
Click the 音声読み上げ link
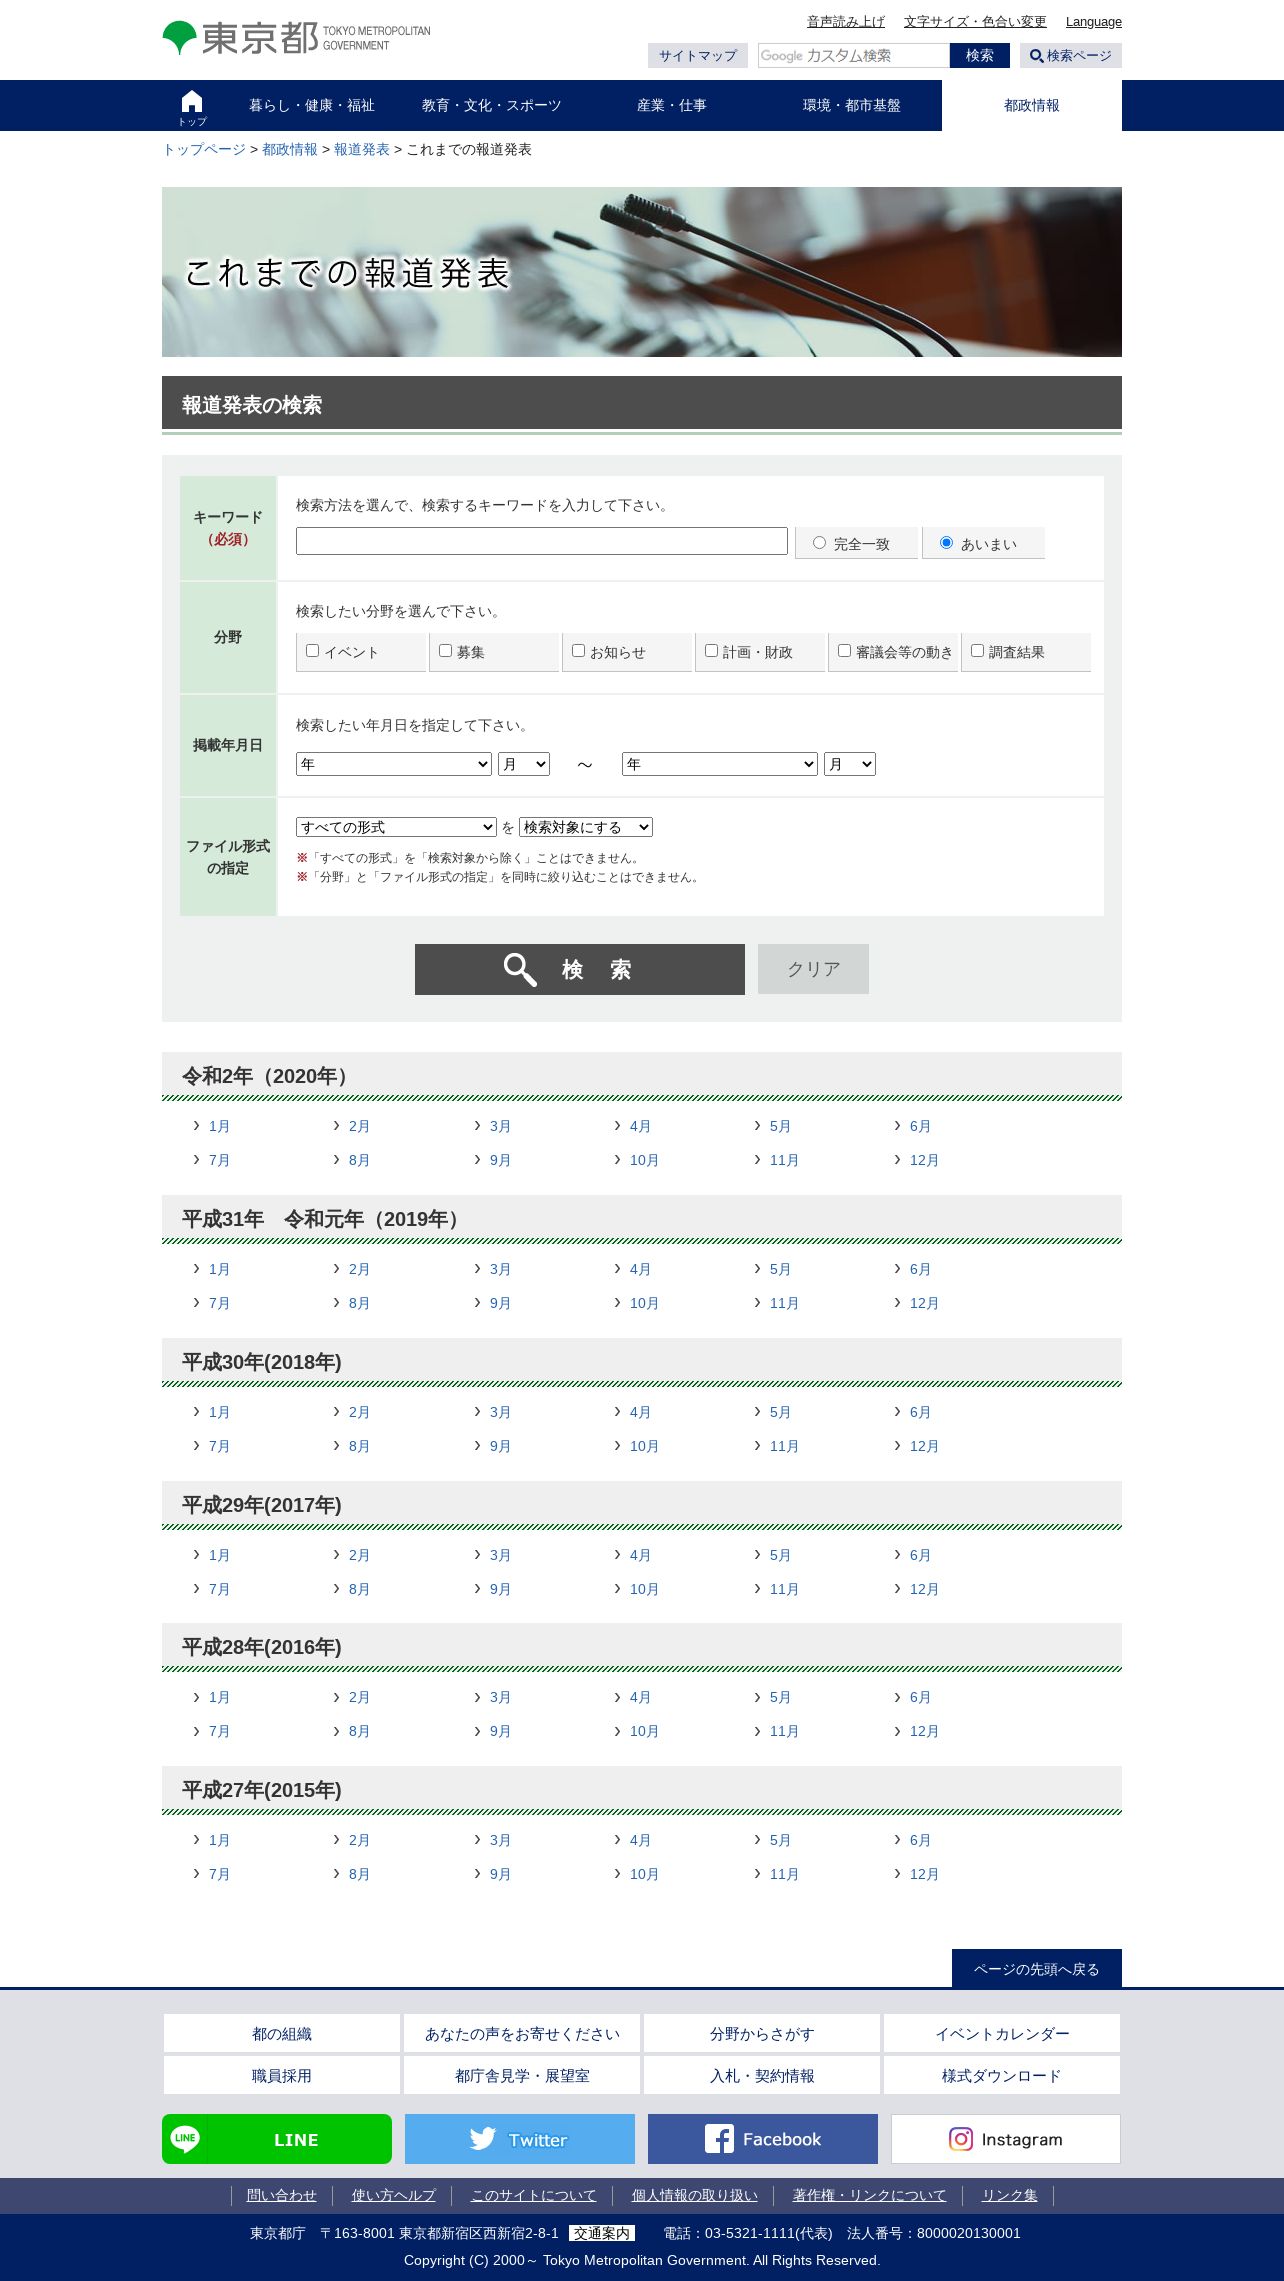tap(846, 22)
